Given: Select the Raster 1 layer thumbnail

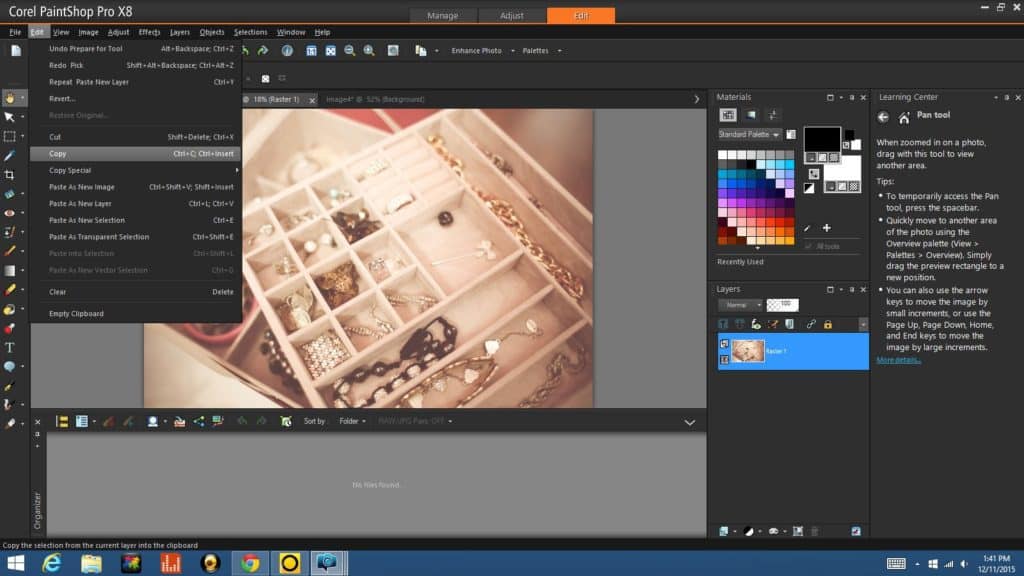Looking at the screenshot, I should [748, 351].
